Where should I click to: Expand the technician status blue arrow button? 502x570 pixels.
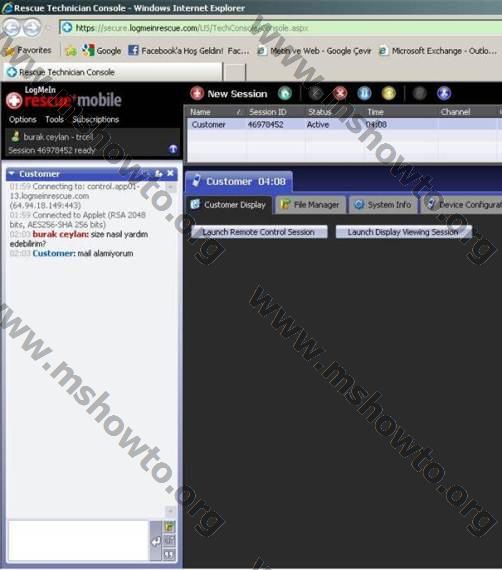tap(173, 149)
